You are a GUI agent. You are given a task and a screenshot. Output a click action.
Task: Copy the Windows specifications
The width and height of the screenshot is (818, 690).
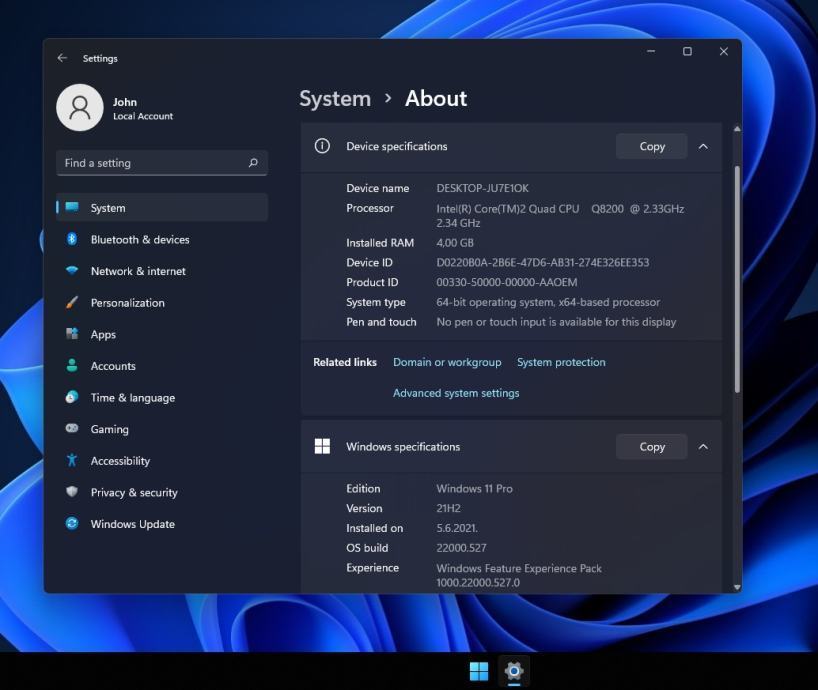point(651,447)
